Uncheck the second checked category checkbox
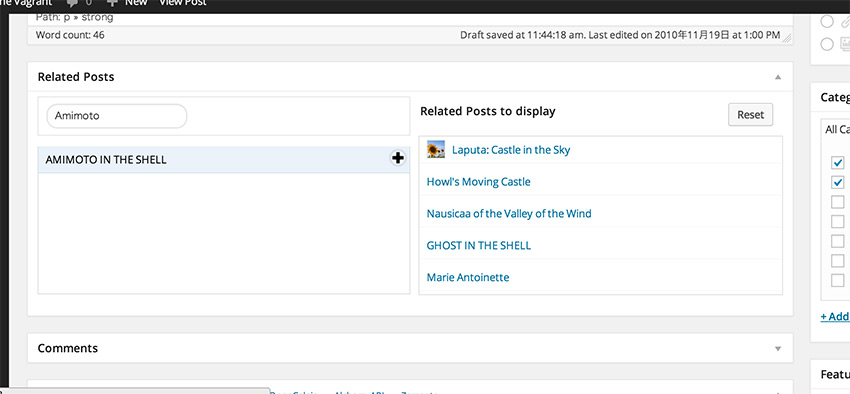850x394 pixels. click(x=838, y=182)
